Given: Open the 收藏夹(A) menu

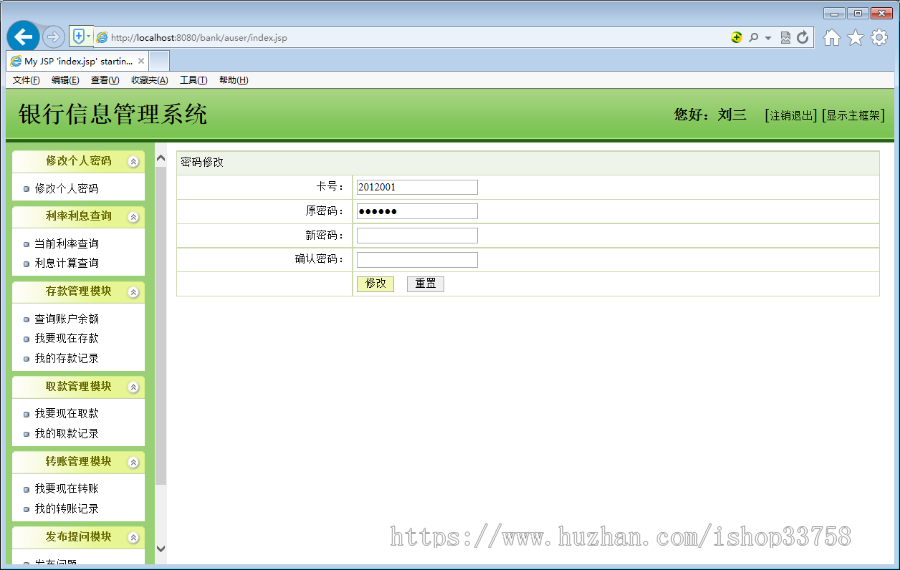Looking at the screenshot, I should click(150, 80).
